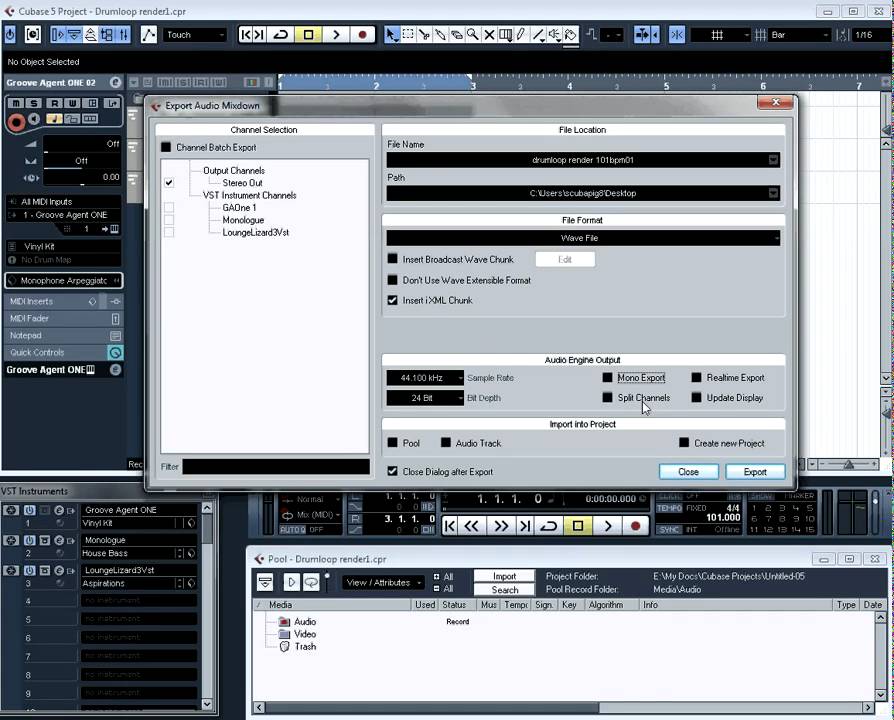894x720 pixels.
Task: Check the Pool import option
Action: tap(392, 442)
